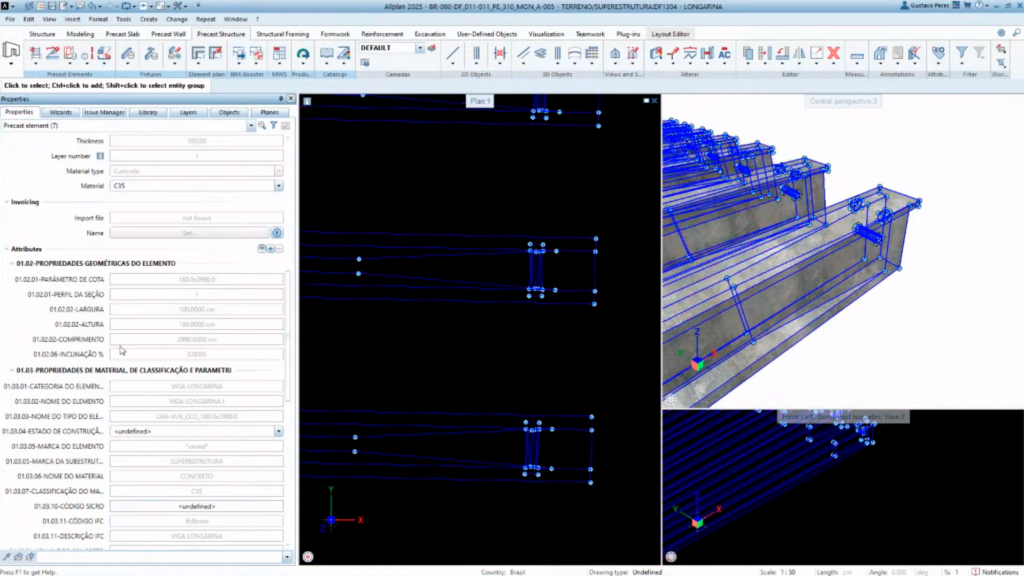
Task: Click the Mirror tool in the Editar group
Action: pos(799,54)
